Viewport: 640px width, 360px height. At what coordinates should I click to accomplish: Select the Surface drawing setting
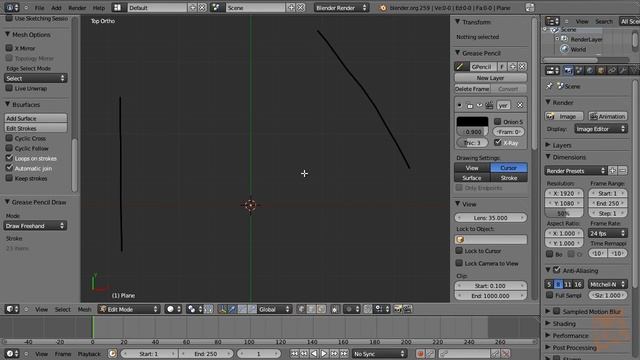472,178
